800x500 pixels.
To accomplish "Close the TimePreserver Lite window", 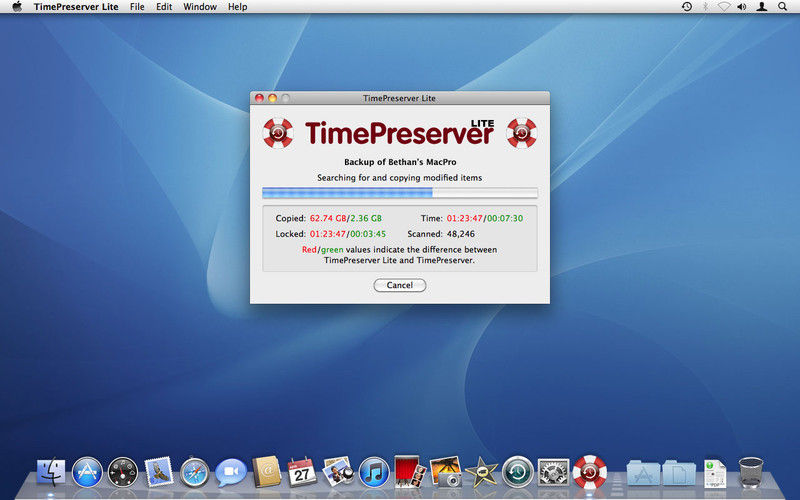I will pos(259,98).
